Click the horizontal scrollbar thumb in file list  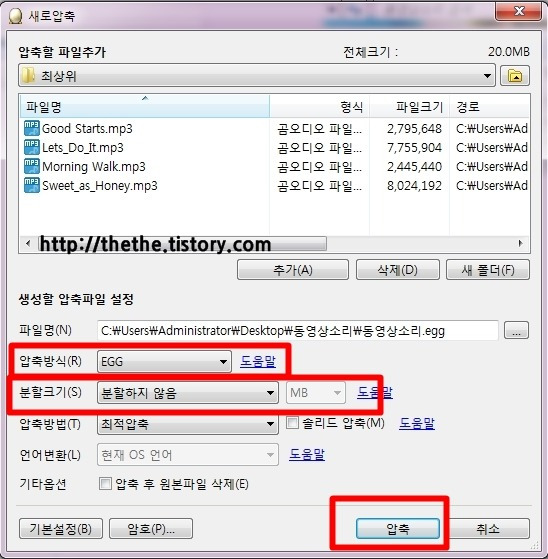pos(182,243)
